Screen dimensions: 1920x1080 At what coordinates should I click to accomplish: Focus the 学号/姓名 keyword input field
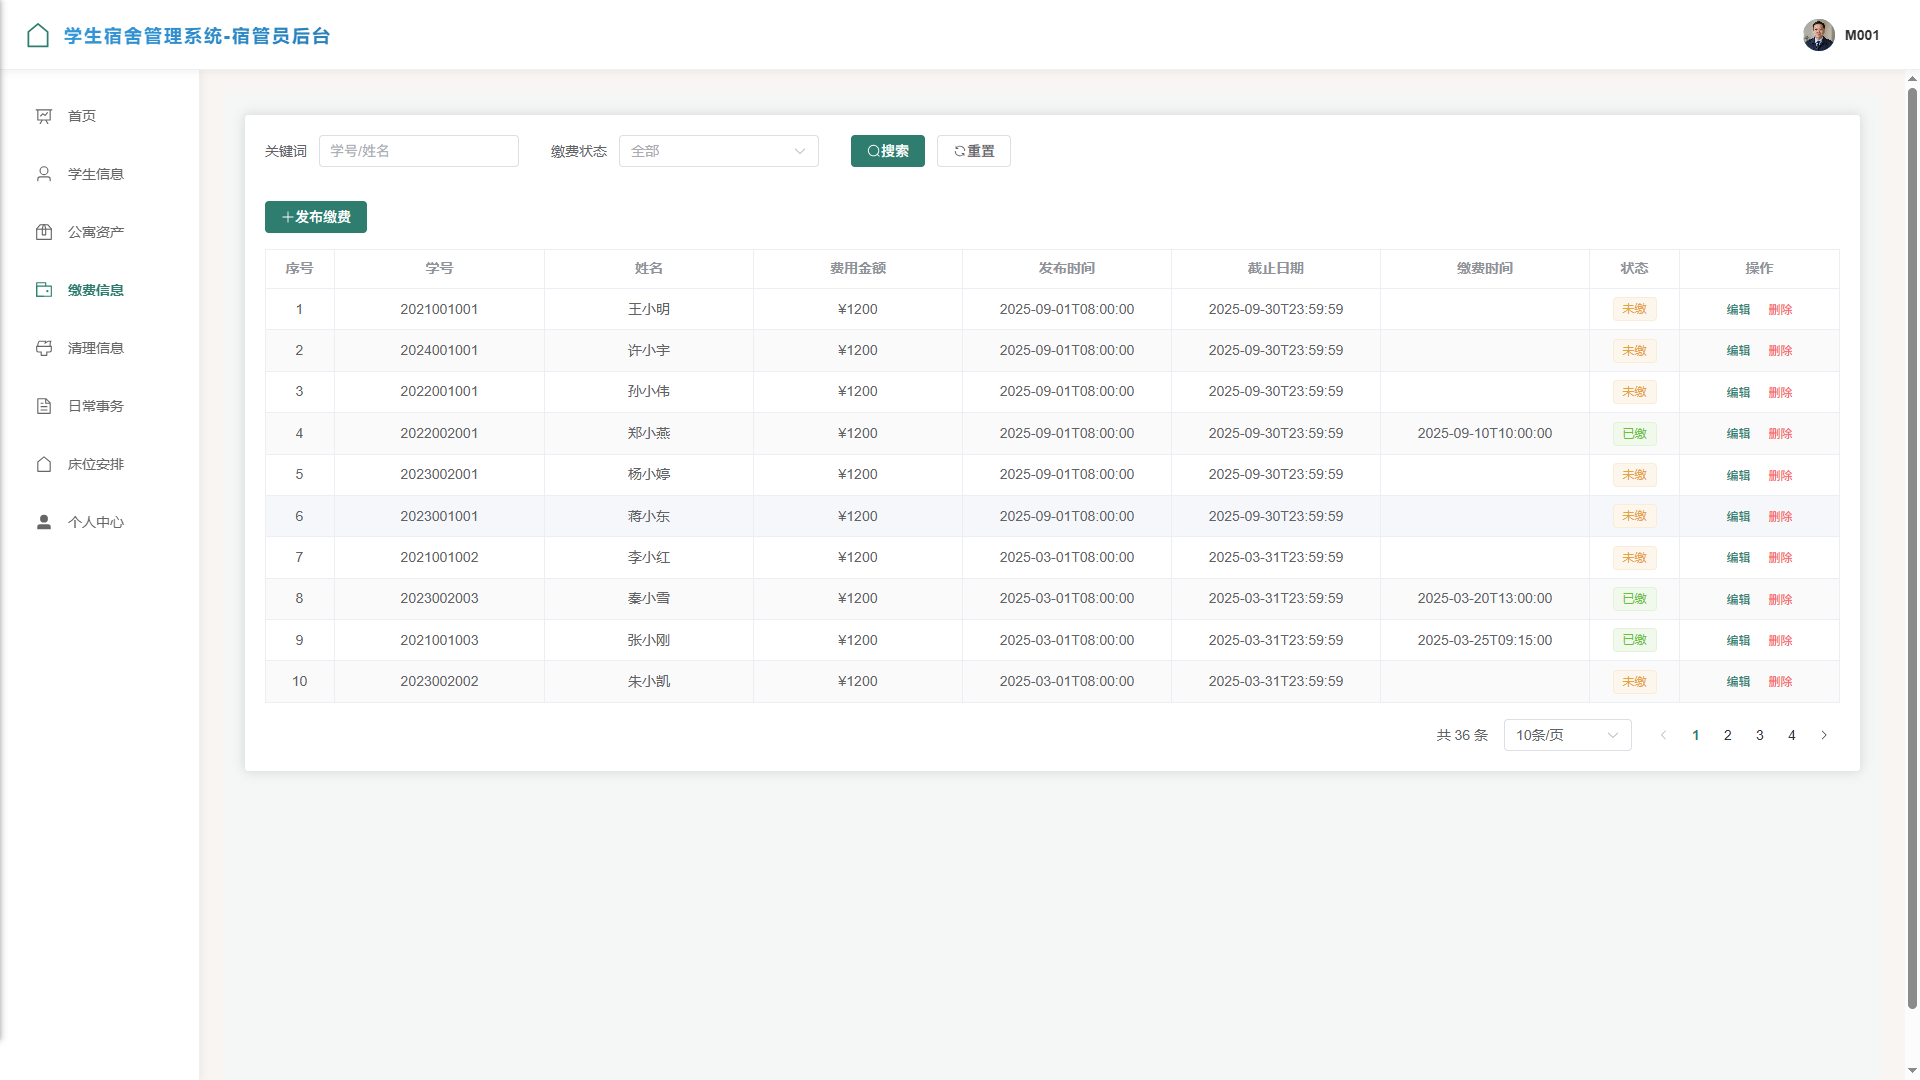pyautogui.click(x=418, y=151)
